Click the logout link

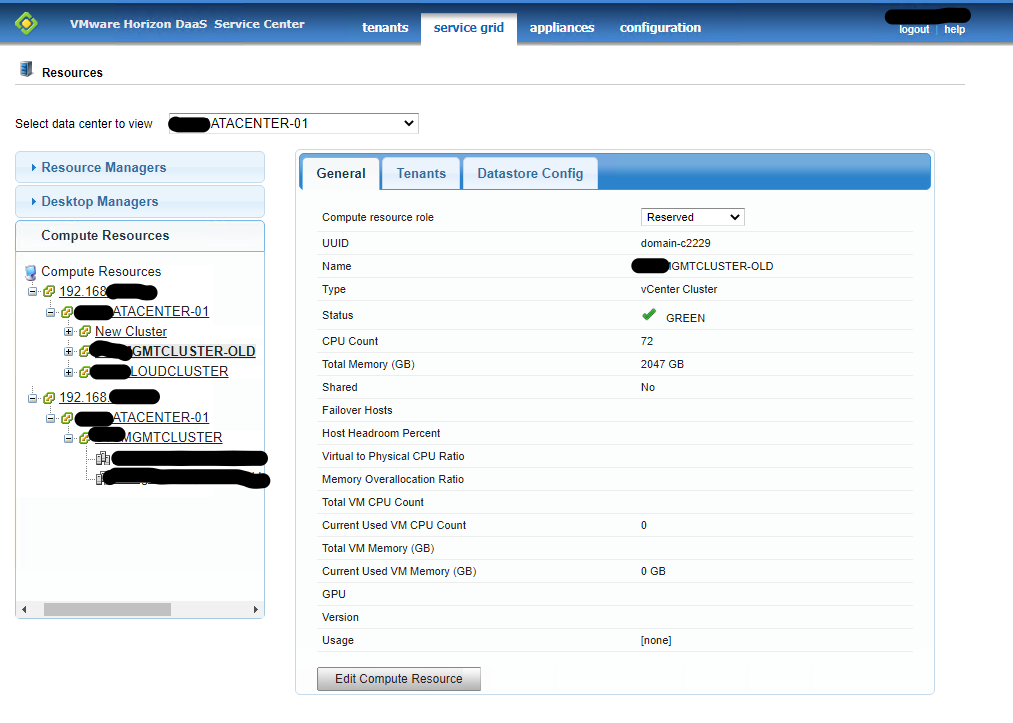[x=914, y=30]
